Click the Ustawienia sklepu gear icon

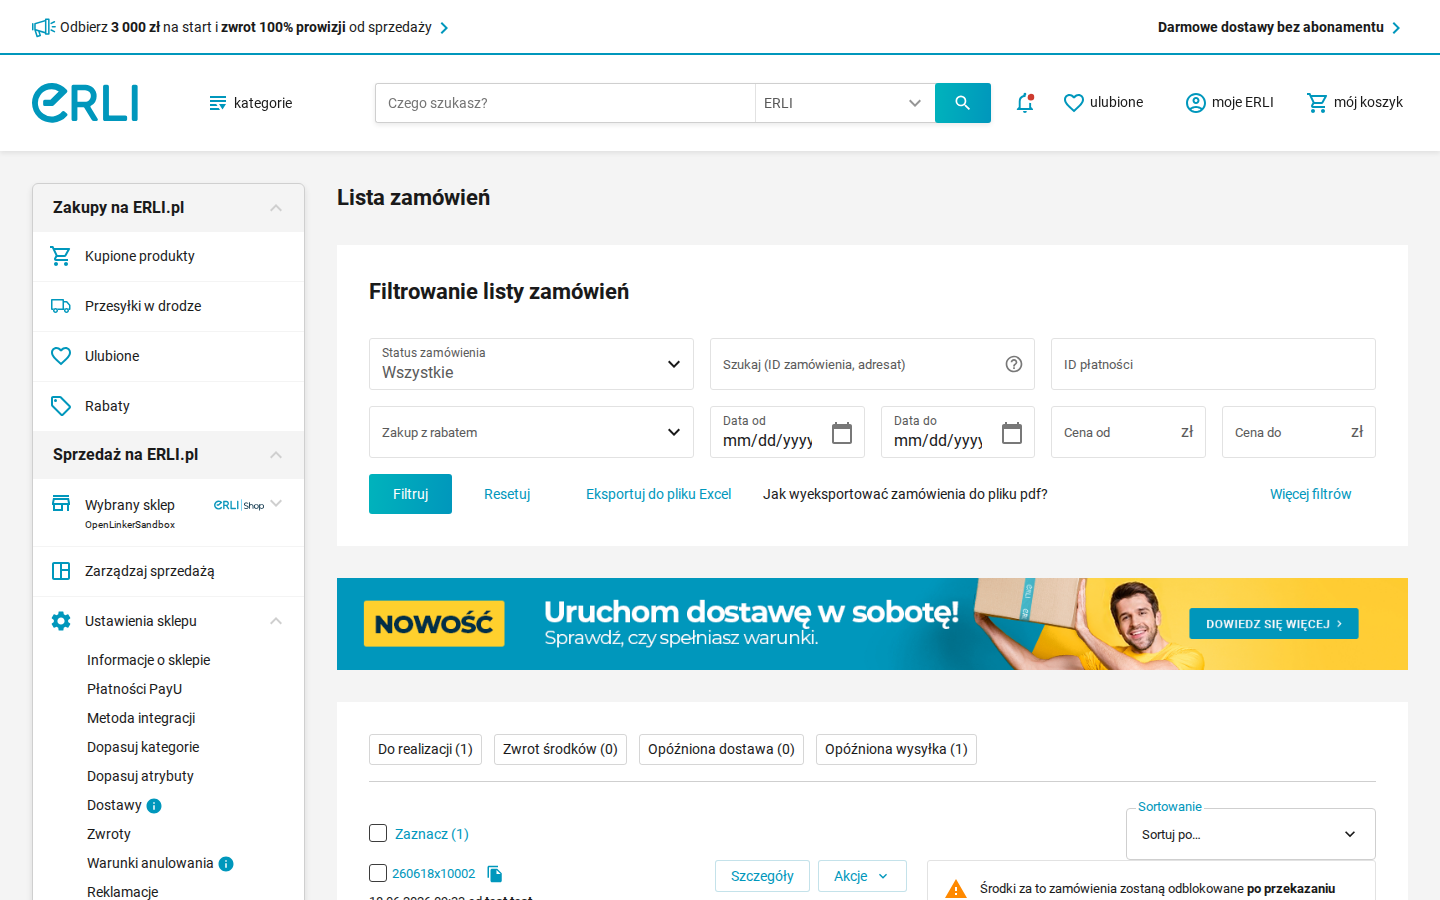tap(61, 621)
